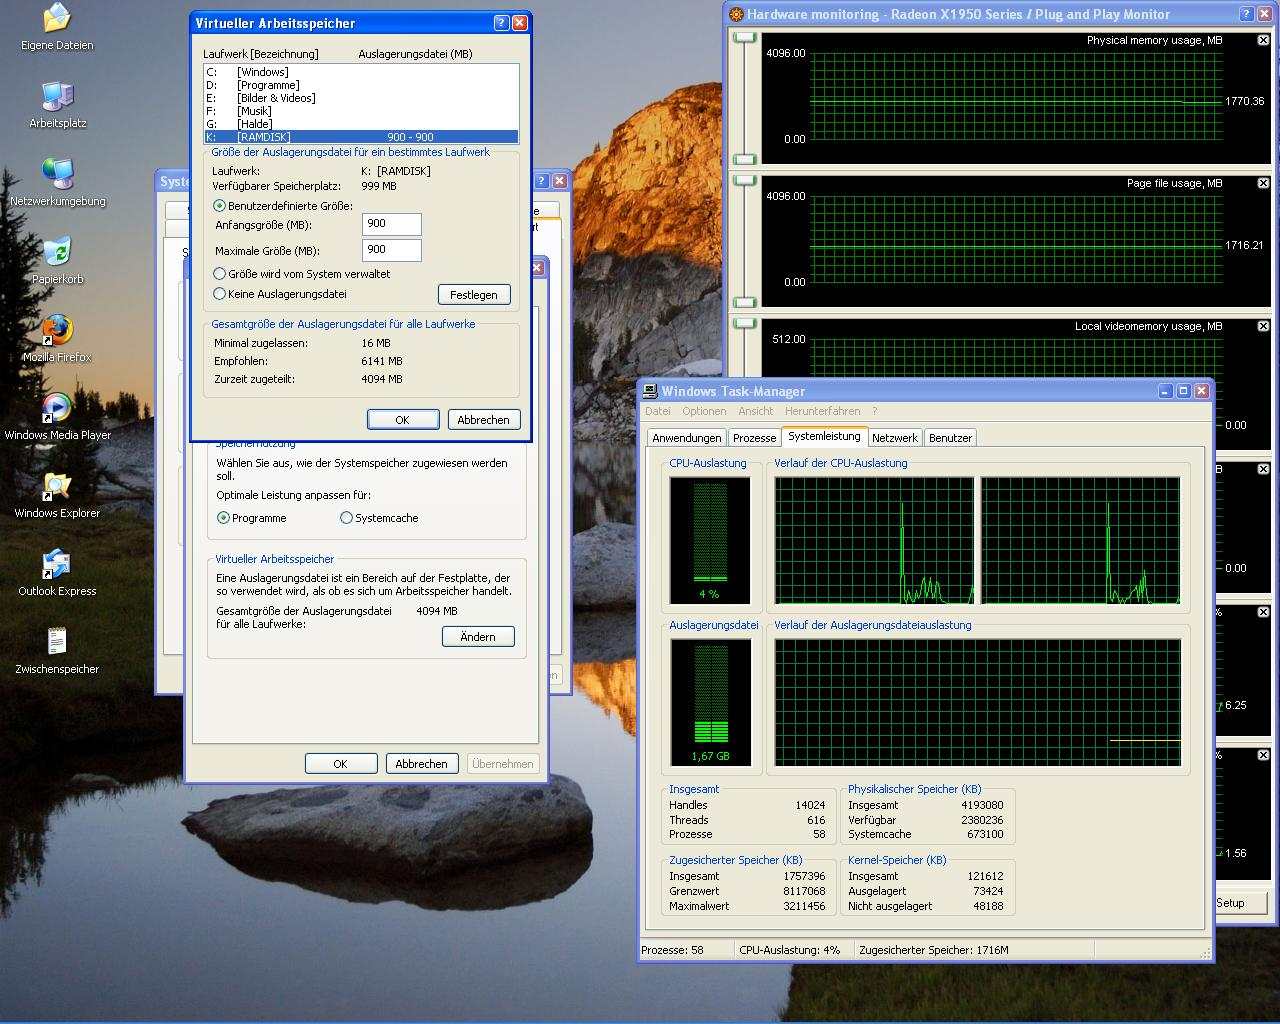Confirm Virtueller Arbeitsspeicher dialog with OK
The image size is (1280, 1024).
coord(402,420)
